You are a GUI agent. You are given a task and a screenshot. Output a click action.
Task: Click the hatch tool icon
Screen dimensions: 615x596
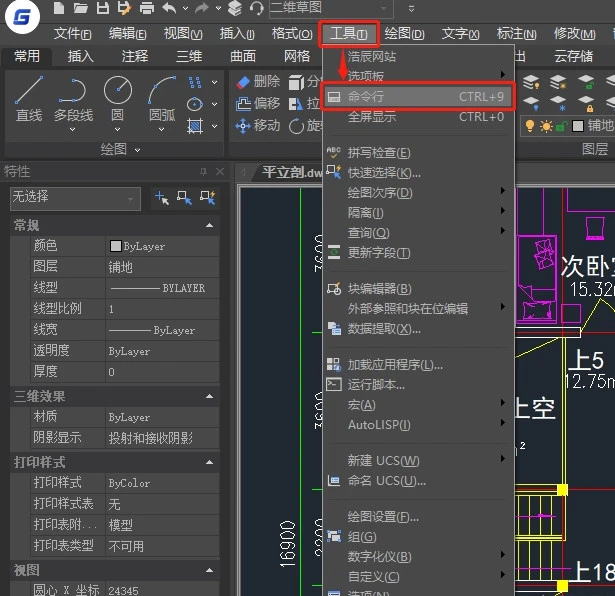tap(195, 126)
